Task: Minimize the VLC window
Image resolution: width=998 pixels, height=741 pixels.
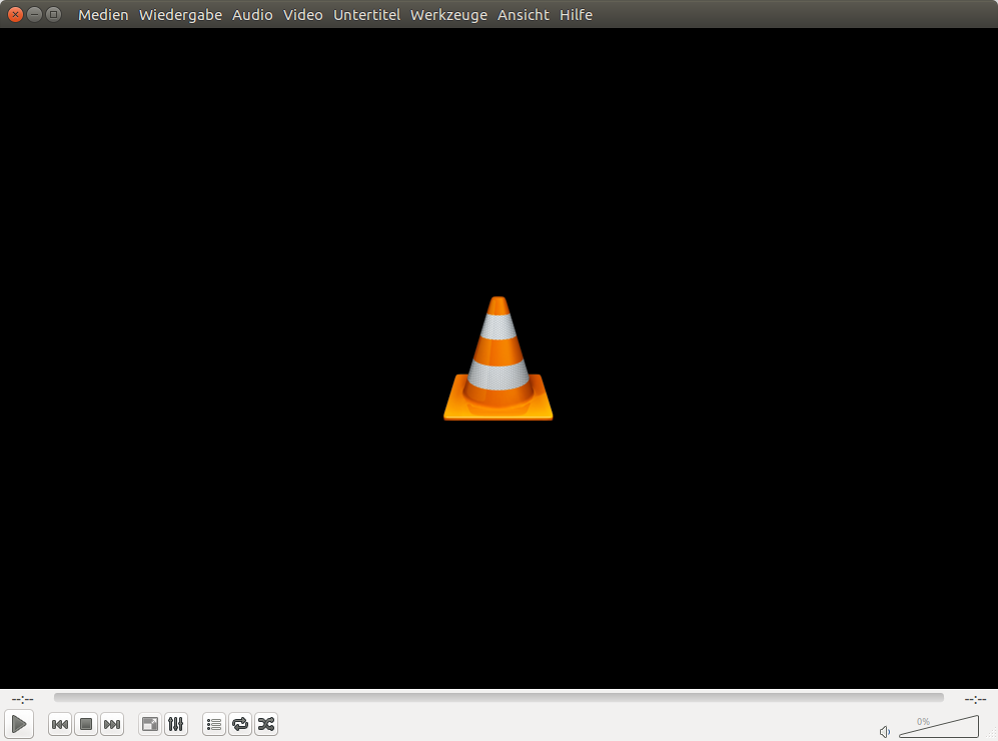Action: point(34,14)
